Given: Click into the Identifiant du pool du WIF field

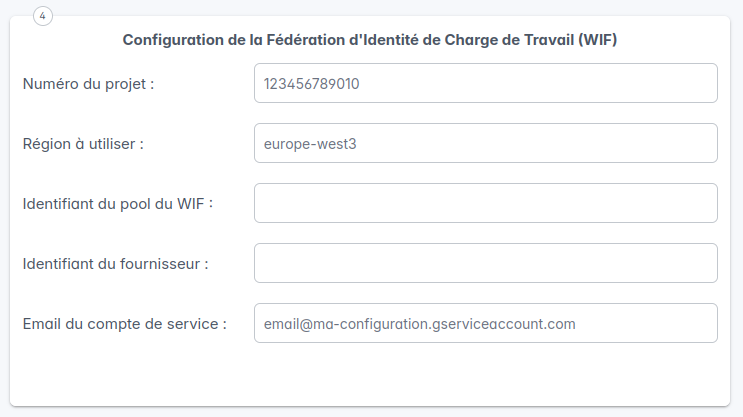Looking at the screenshot, I should coord(486,203).
